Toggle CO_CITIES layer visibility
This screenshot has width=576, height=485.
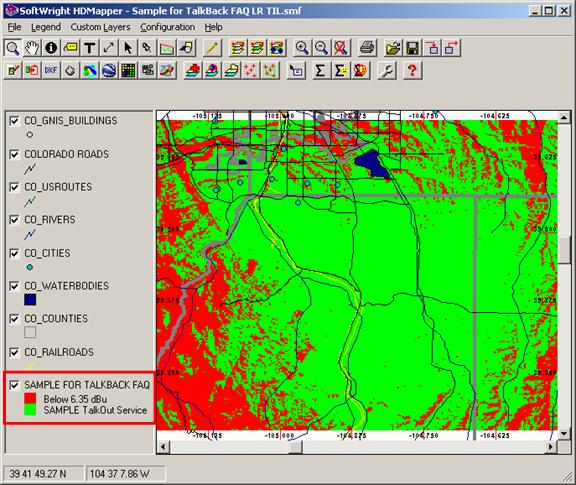point(14,253)
